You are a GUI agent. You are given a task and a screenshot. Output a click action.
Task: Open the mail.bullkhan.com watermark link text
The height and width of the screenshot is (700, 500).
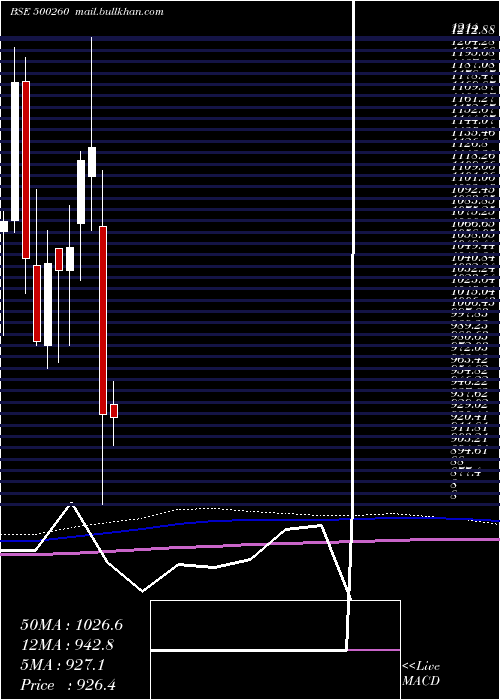coord(118,12)
